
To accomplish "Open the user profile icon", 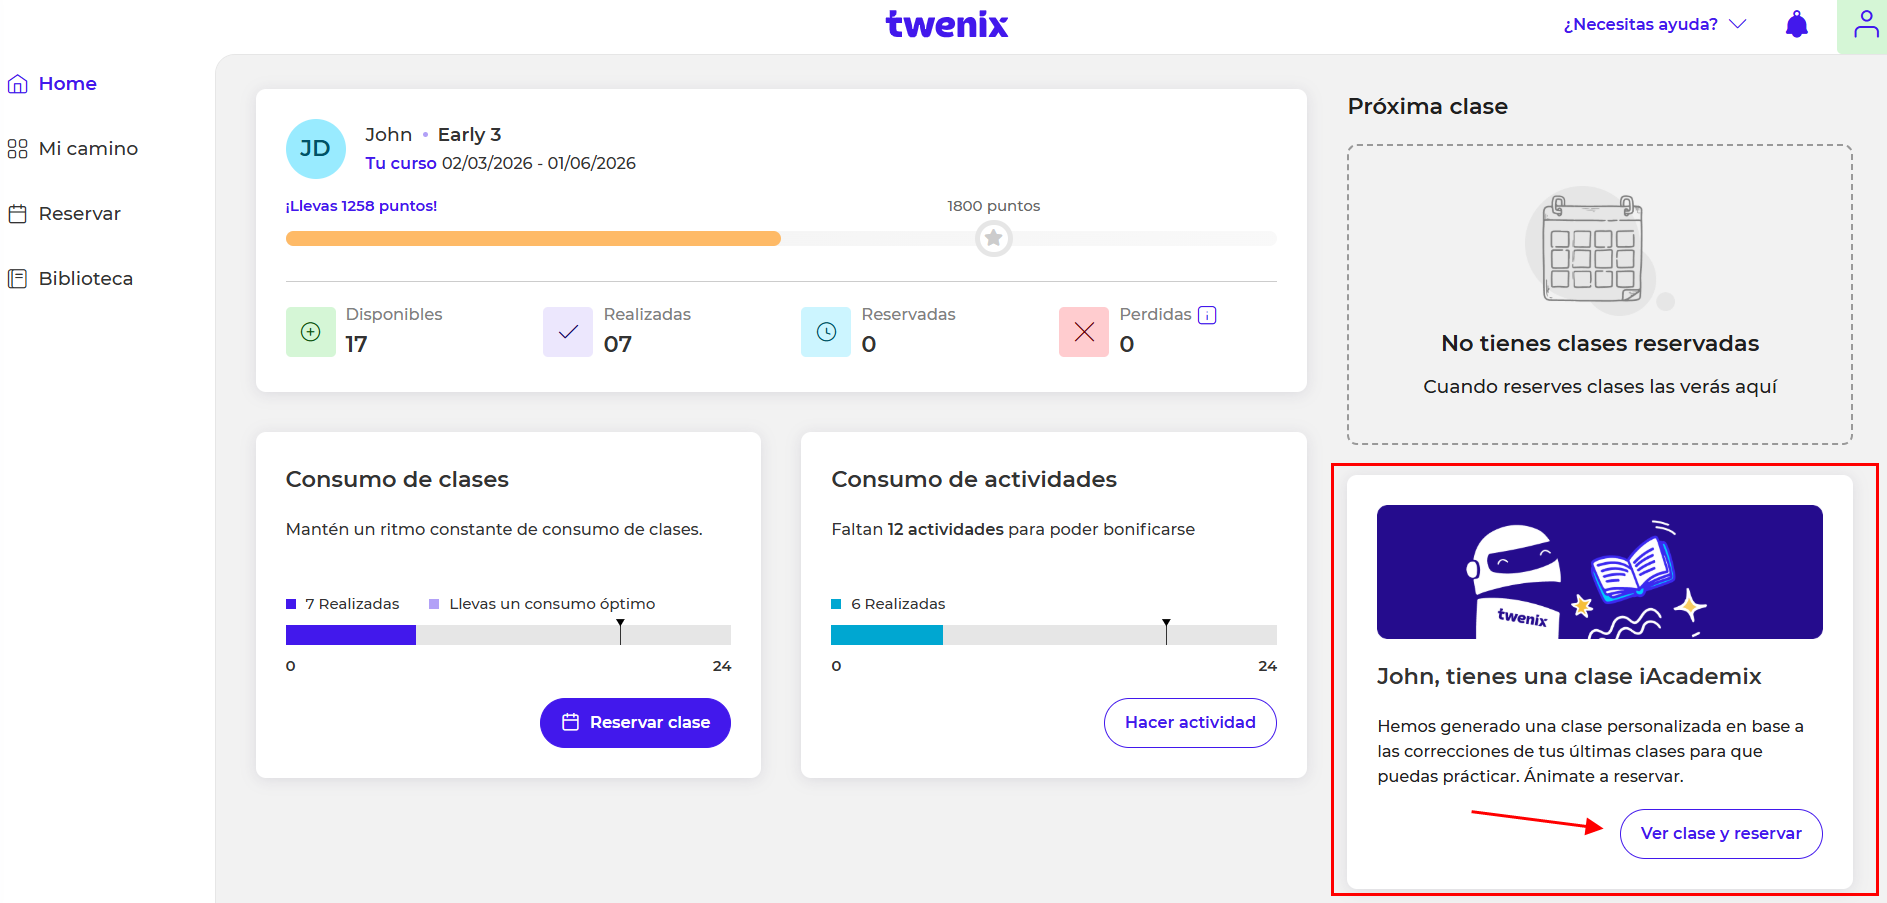I will pos(1865,25).
